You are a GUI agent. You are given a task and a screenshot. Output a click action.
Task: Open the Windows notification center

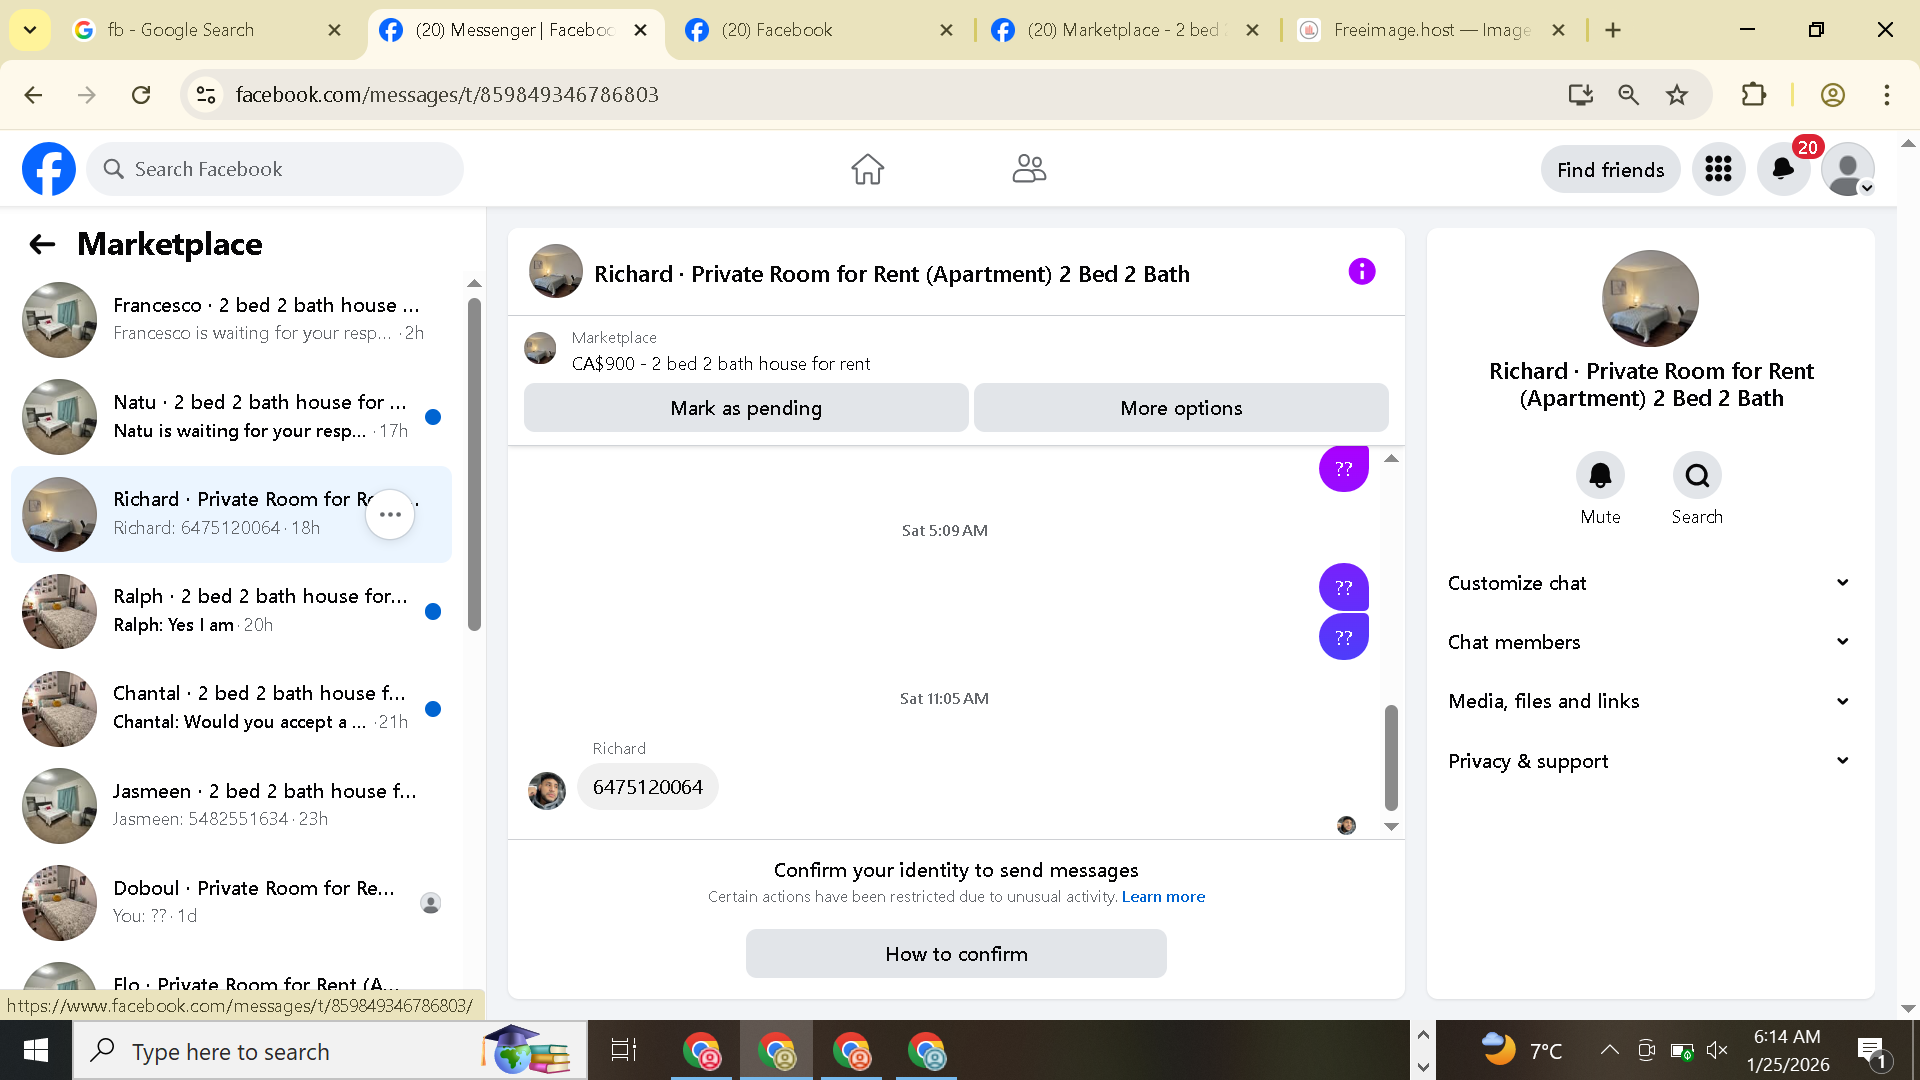(1871, 1051)
